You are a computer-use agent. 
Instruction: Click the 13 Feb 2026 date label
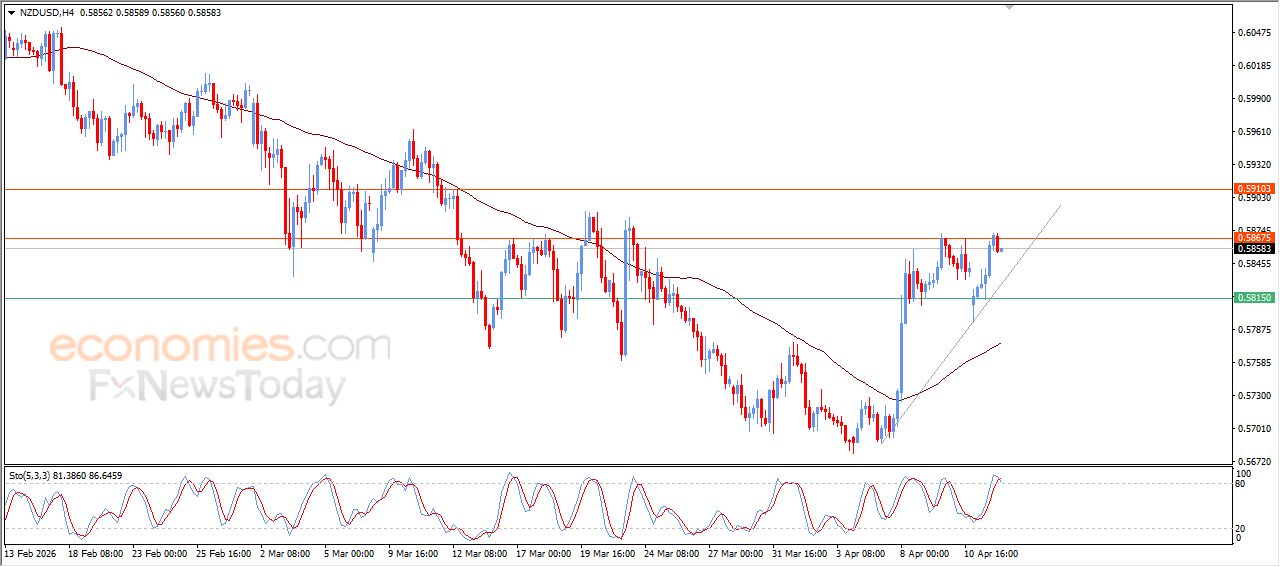pyautogui.click(x=30, y=552)
